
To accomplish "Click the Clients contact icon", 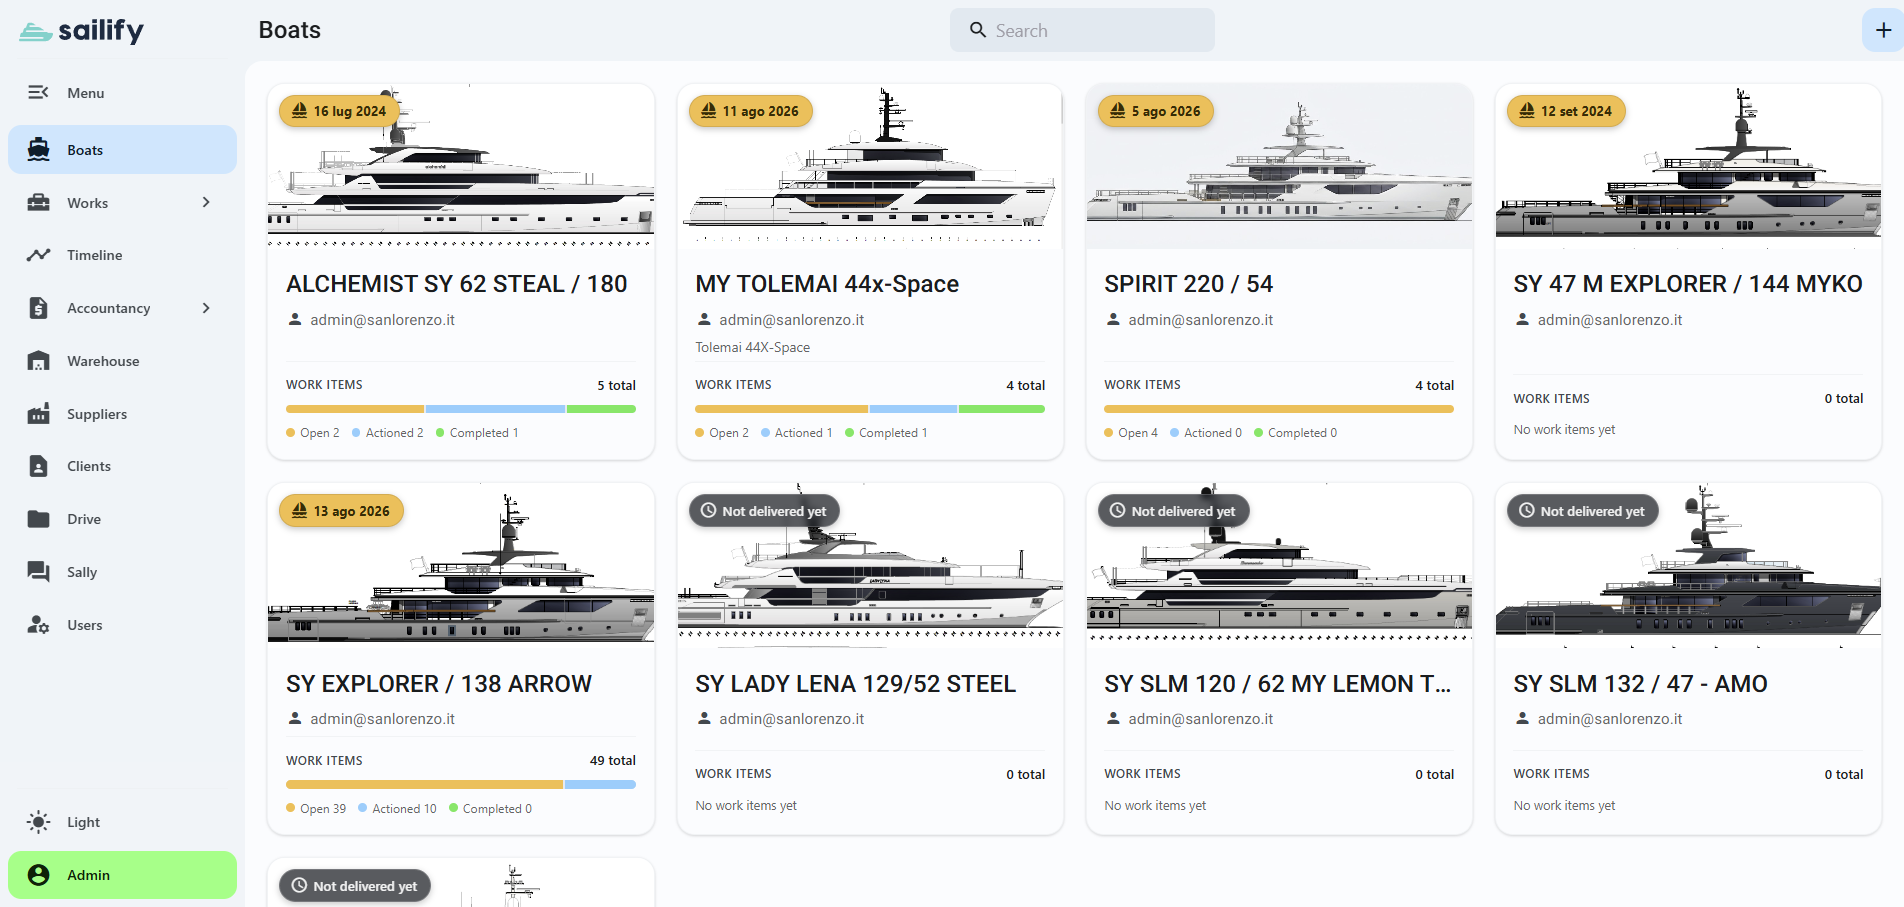I will (x=38, y=466).
